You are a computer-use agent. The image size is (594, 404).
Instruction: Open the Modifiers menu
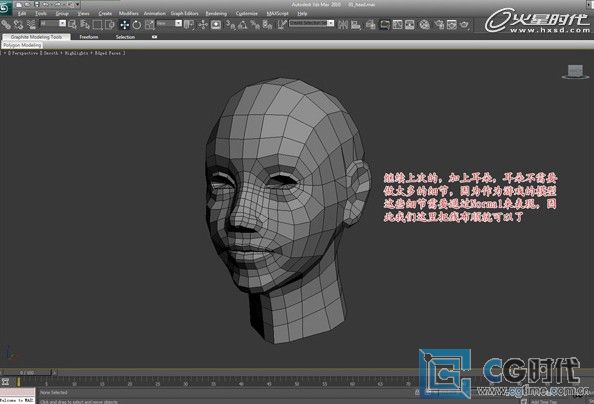[x=128, y=14]
